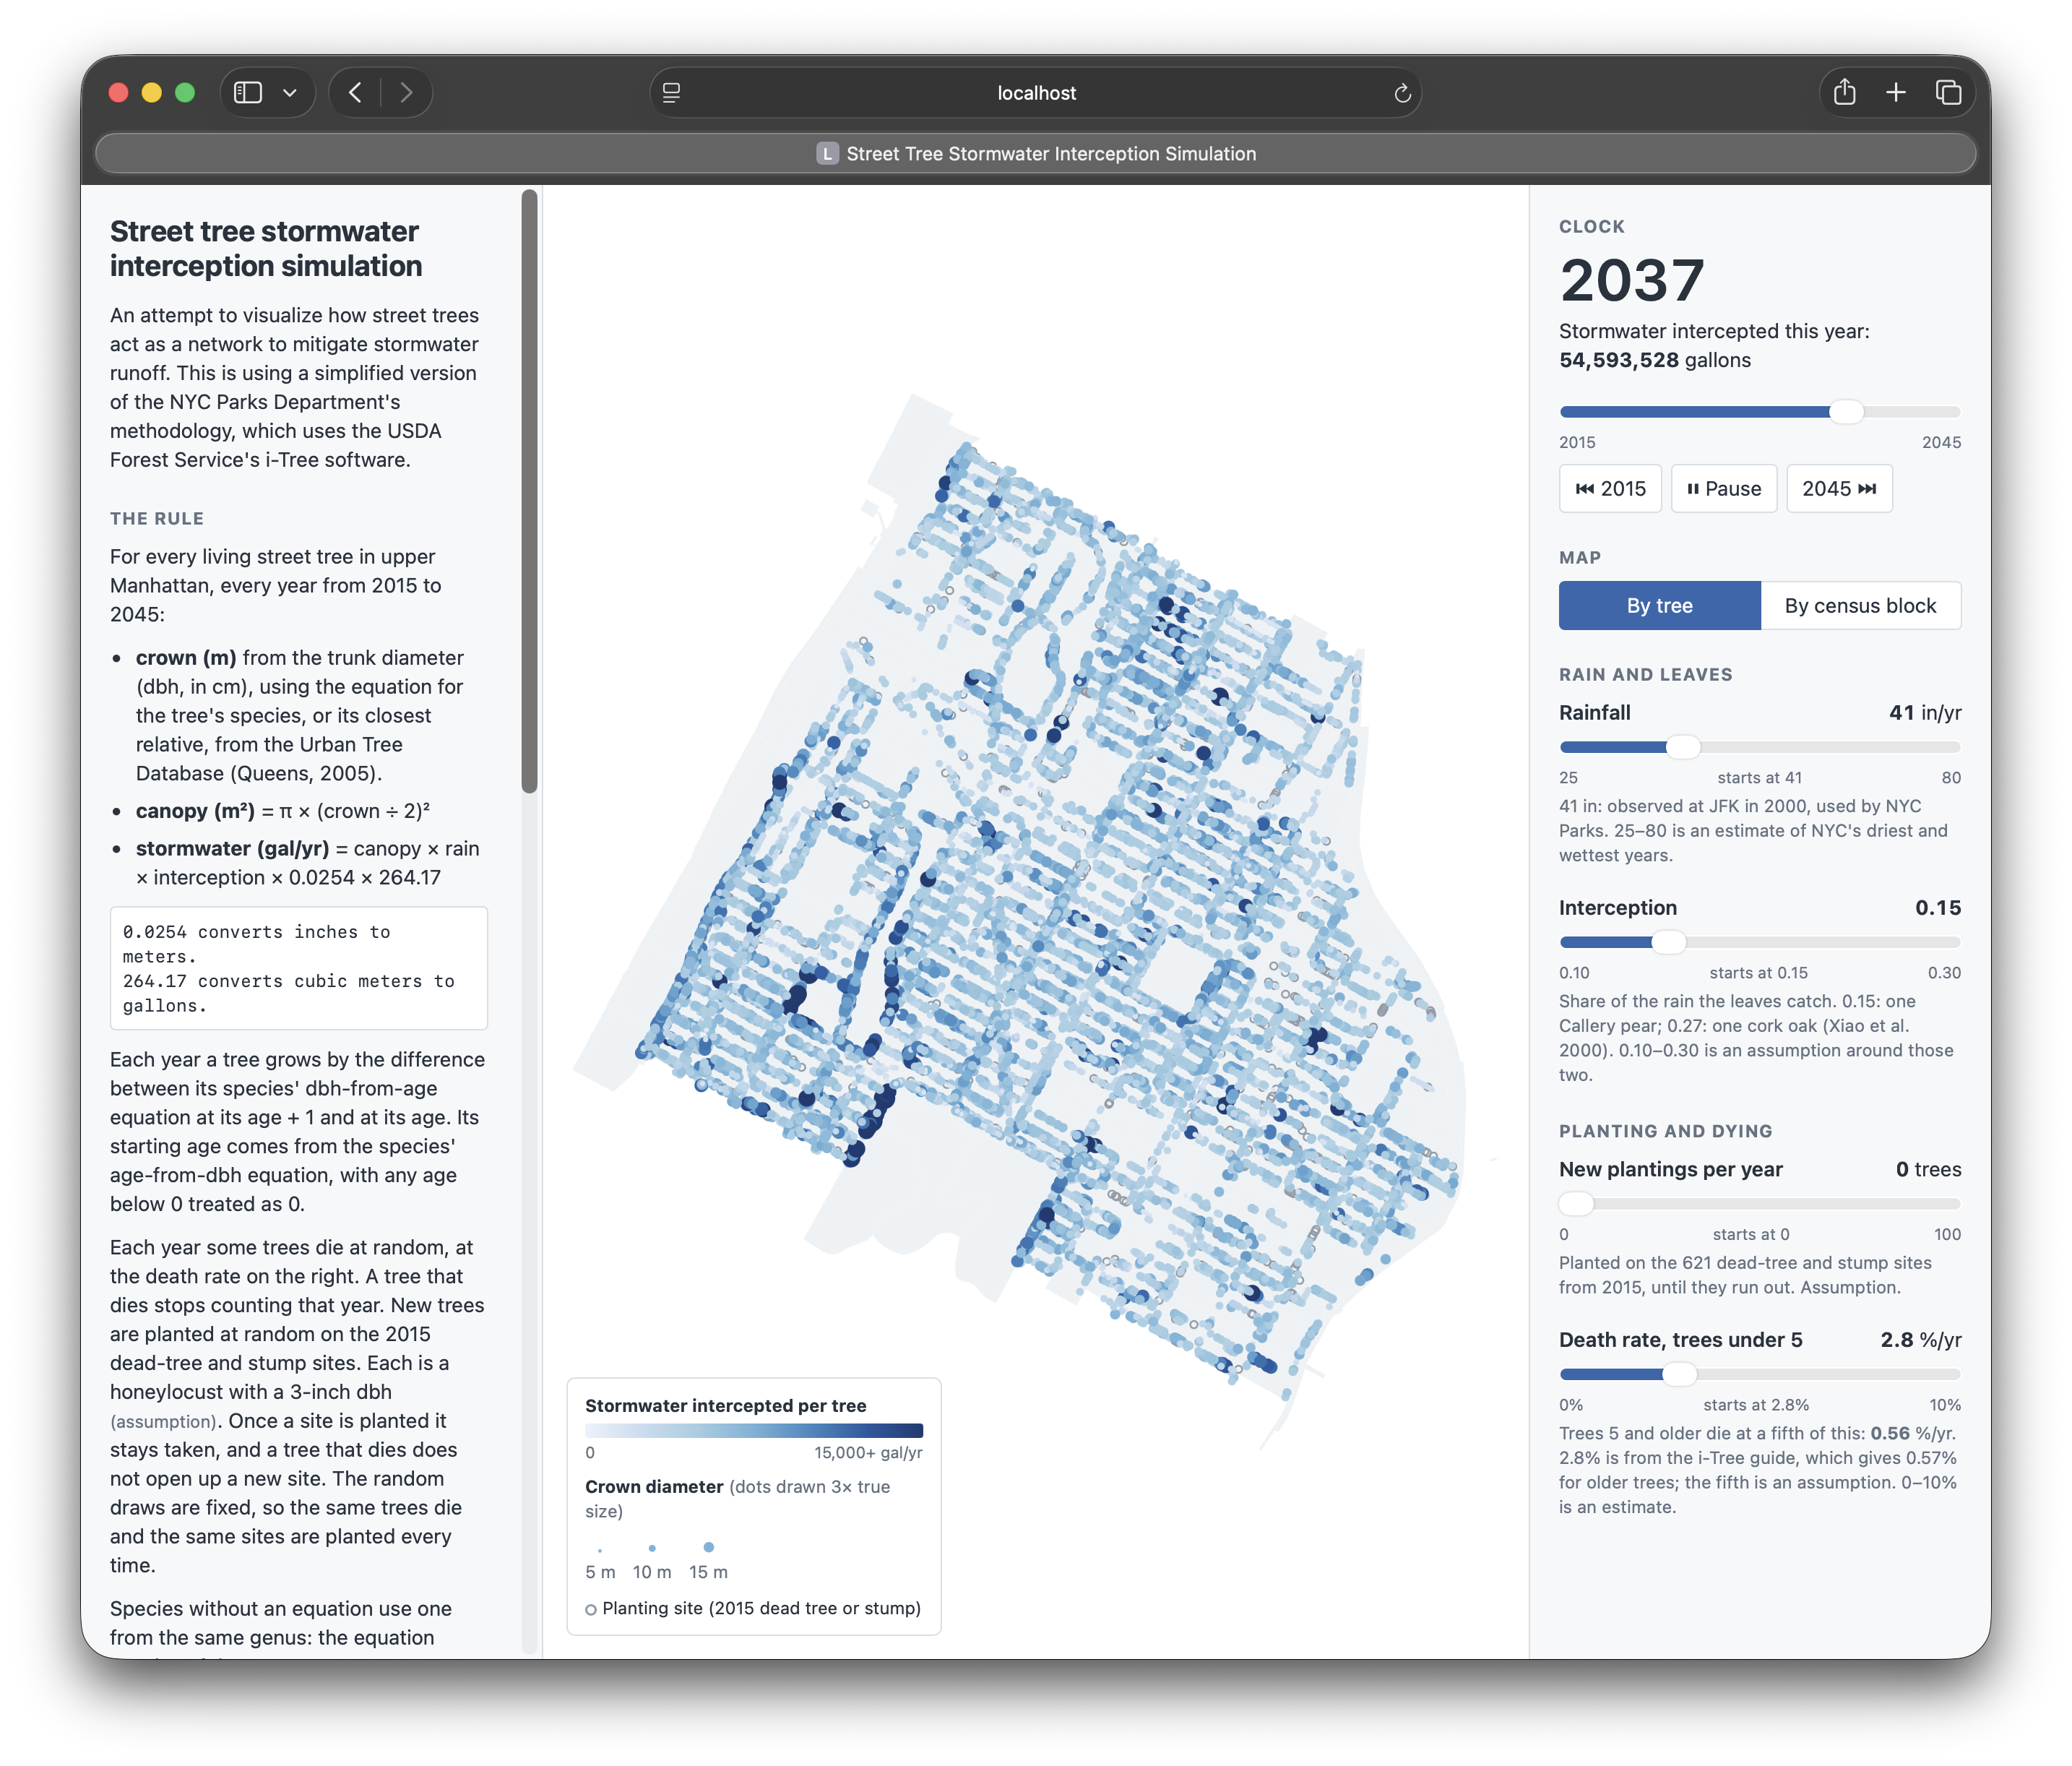Click the Rainfall slider handle

[1683, 747]
